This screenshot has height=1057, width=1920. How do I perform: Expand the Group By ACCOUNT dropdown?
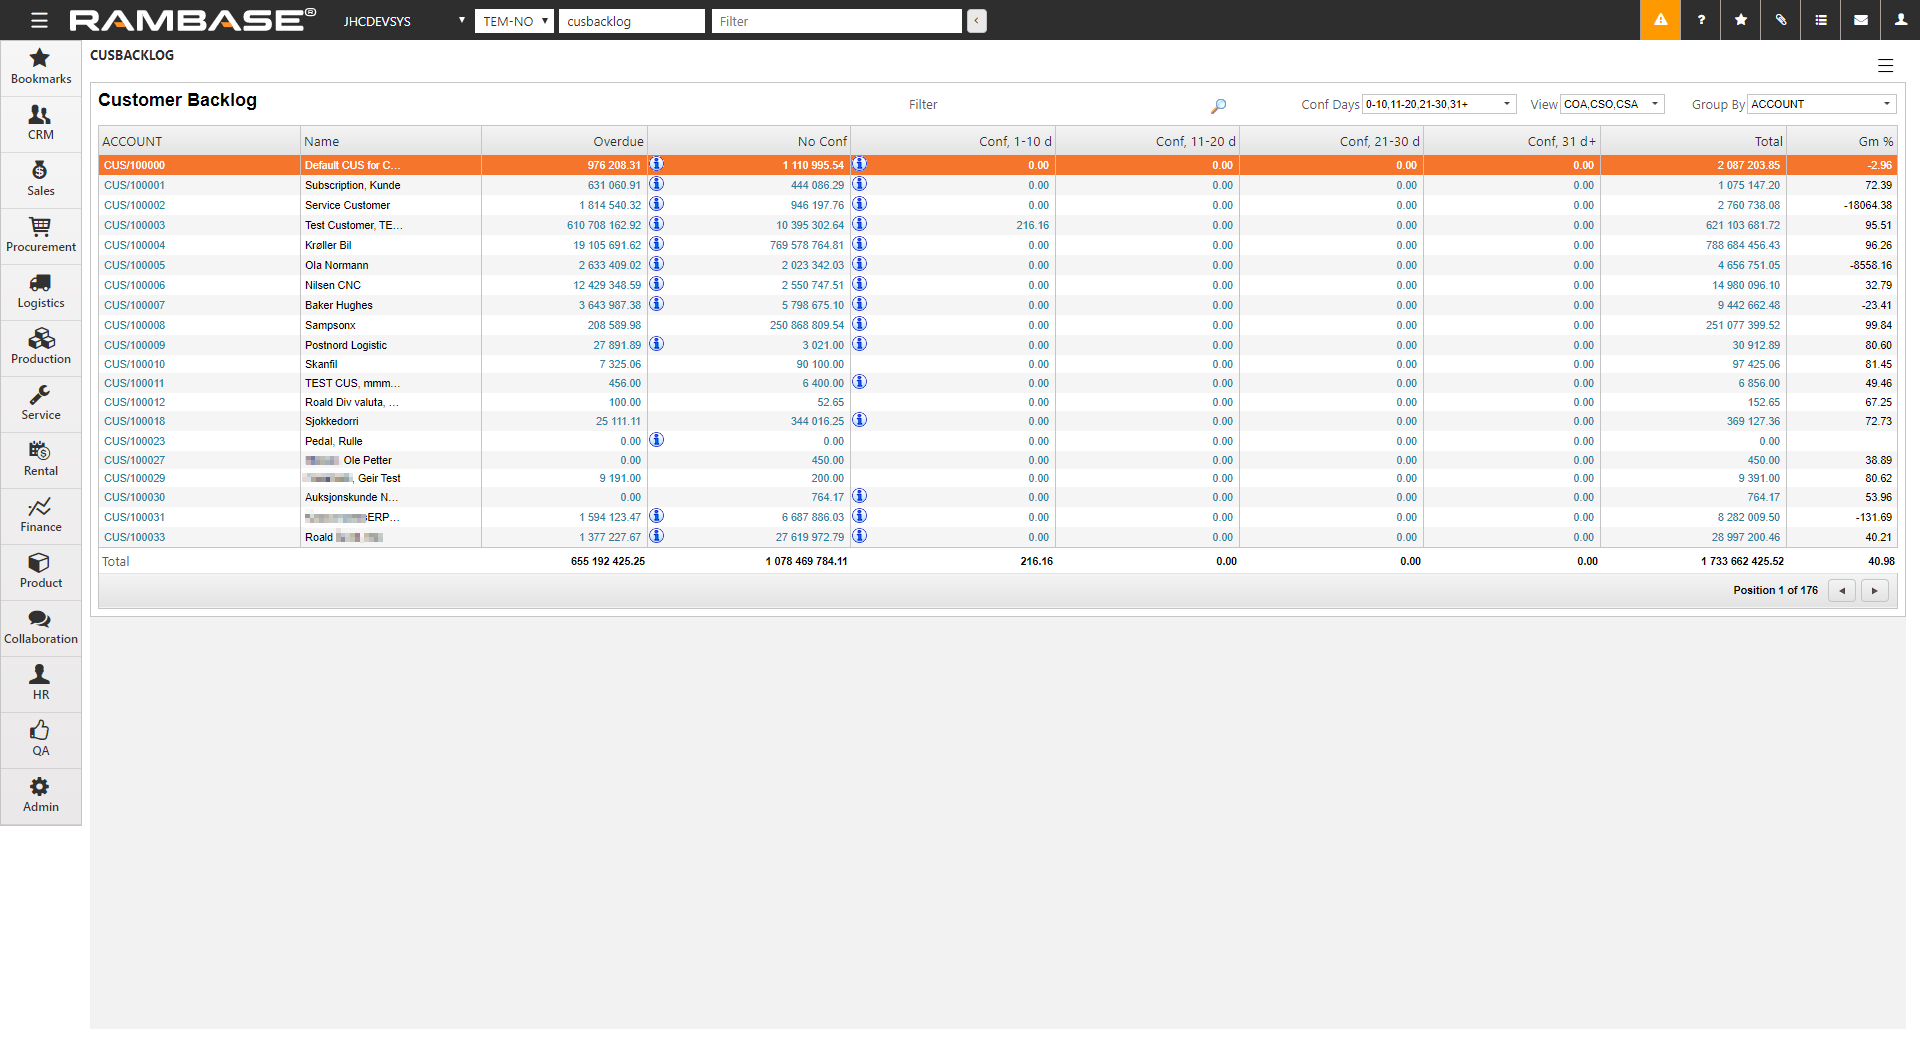click(1820, 104)
